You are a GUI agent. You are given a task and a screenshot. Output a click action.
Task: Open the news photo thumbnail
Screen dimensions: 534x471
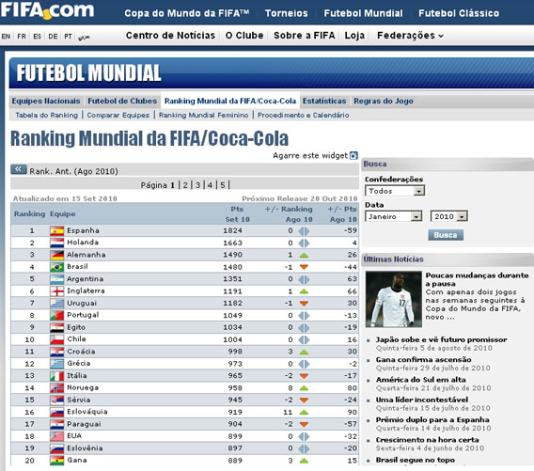pos(393,299)
